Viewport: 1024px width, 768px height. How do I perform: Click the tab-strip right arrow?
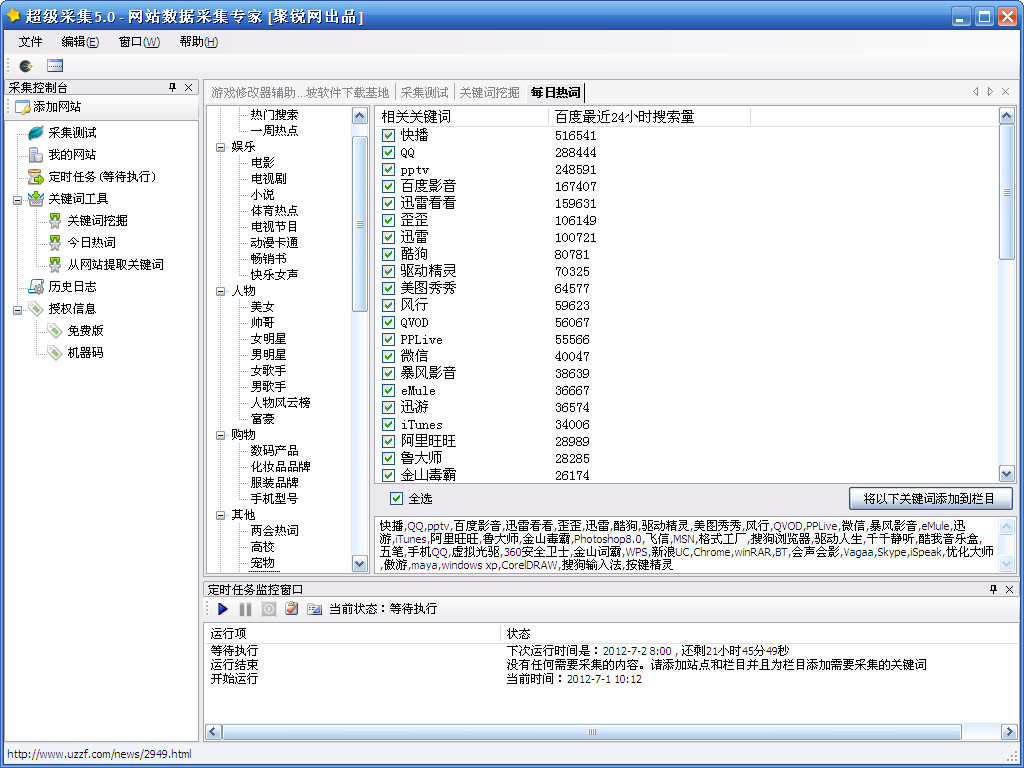(x=991, y=92)
